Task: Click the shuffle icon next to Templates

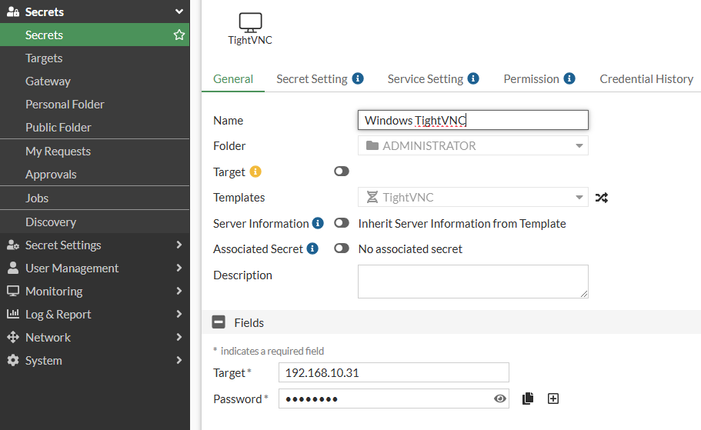Action: click(x=601, y=198)
